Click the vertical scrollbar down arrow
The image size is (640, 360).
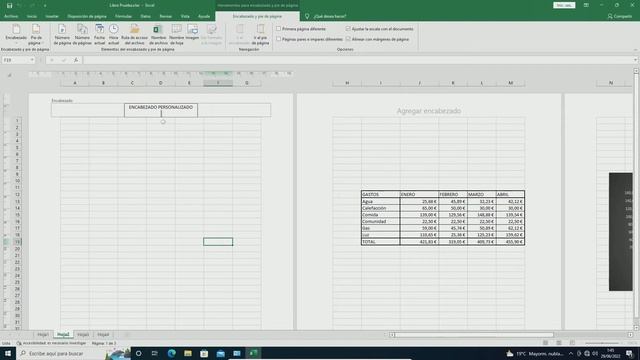[636, 328]
